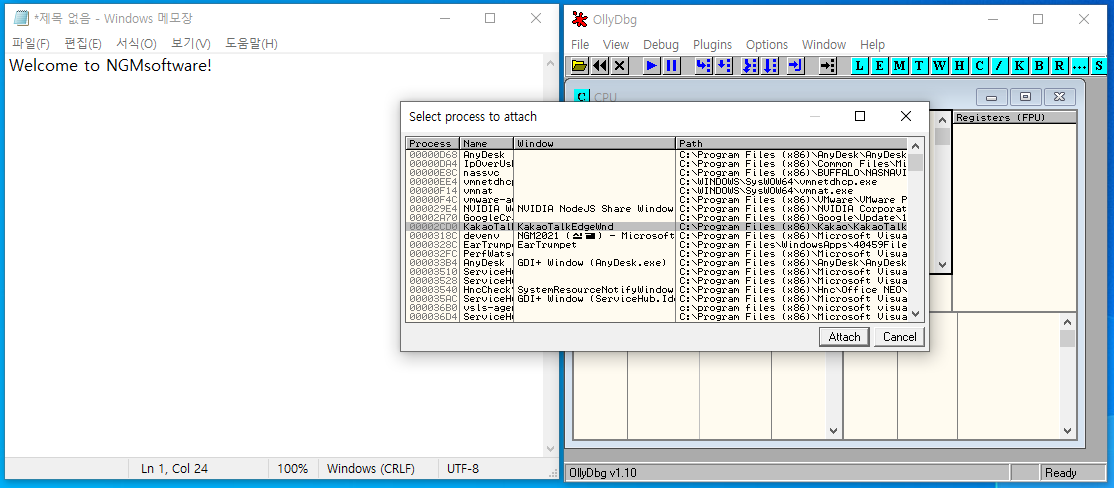Click the Cancel button in attach dialog
Screen dimensions: 1114x488
click(x=899, y=337)
